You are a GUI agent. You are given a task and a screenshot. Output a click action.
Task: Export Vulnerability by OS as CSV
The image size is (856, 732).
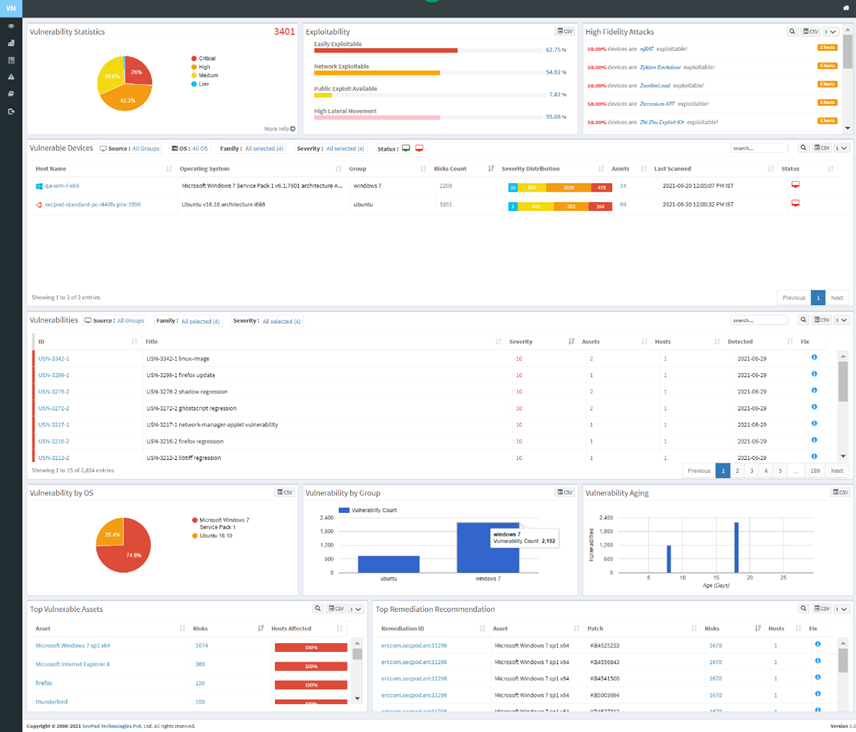(284, 492)
